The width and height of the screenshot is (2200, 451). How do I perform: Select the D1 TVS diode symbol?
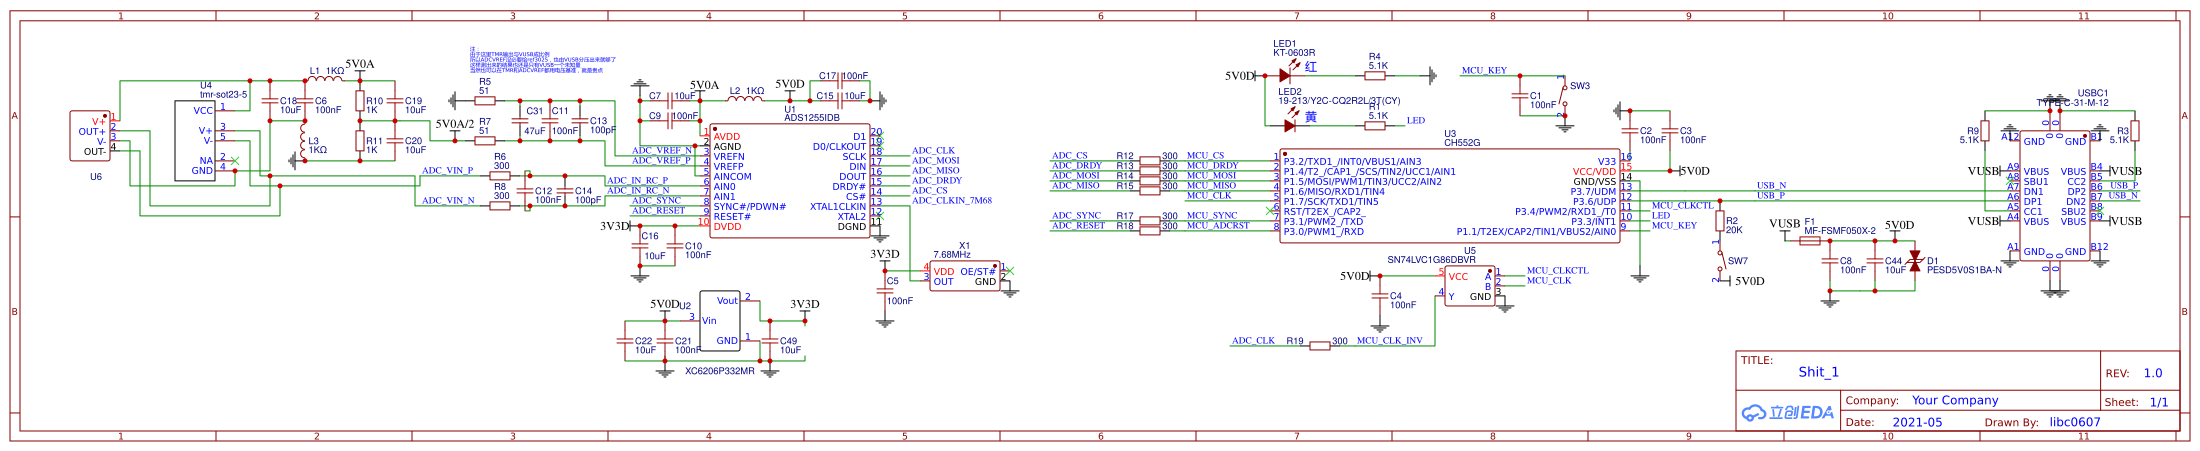click(1915, 262)
